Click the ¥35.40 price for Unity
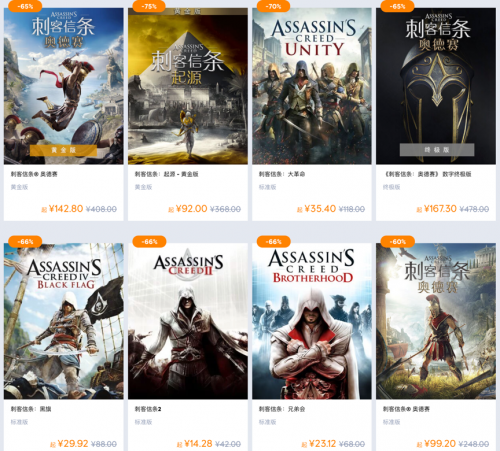 click(320, 209)
